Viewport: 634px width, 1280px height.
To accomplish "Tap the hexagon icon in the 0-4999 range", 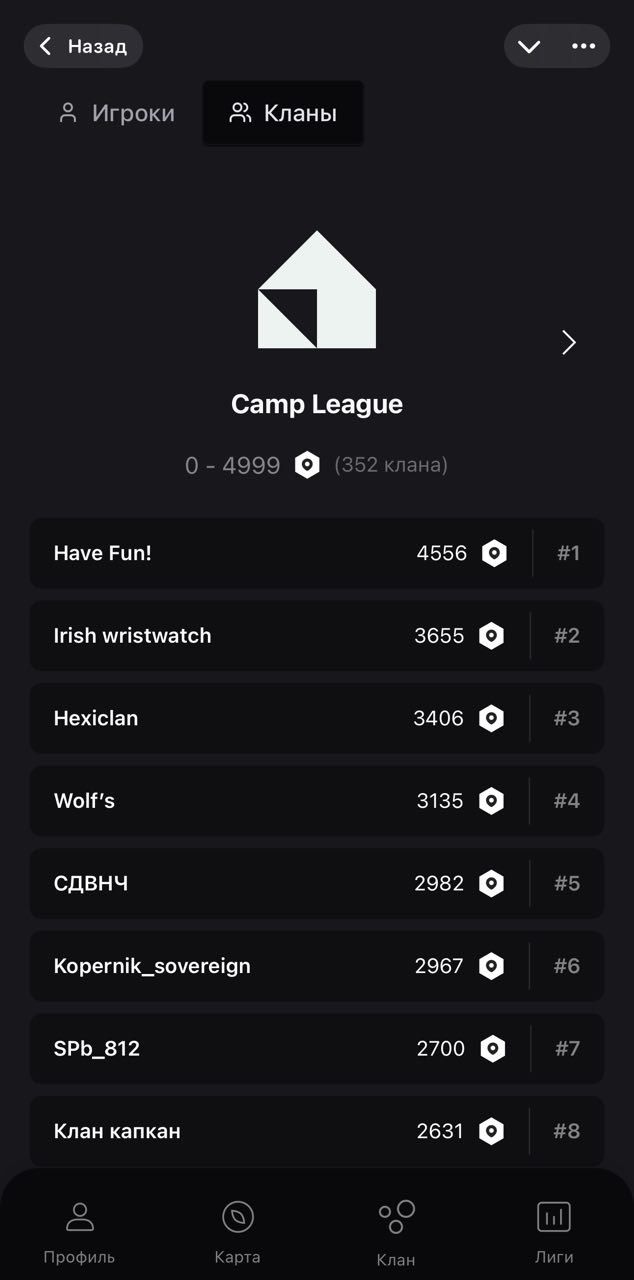I will [x=307, y=464].
